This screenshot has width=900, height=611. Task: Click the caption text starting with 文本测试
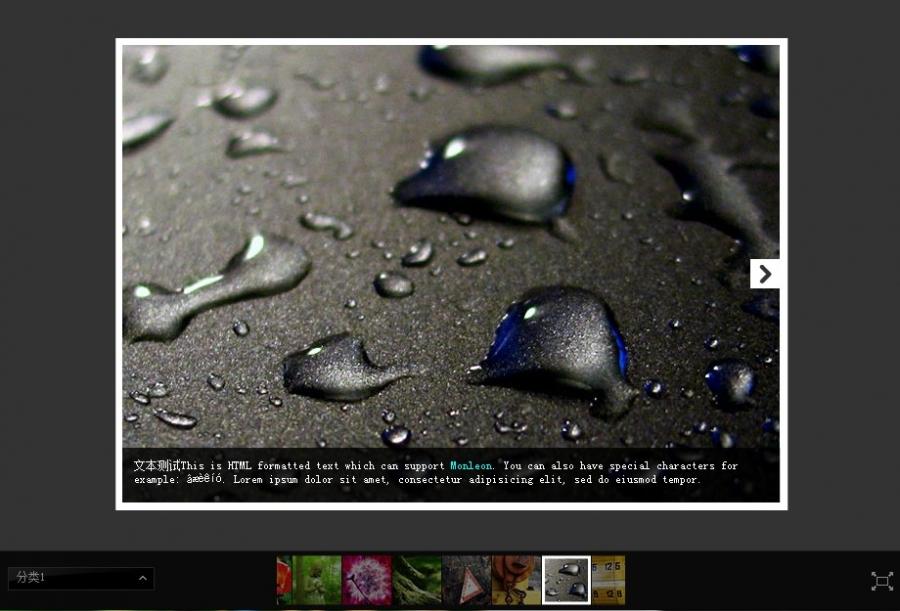pos(436,473)
